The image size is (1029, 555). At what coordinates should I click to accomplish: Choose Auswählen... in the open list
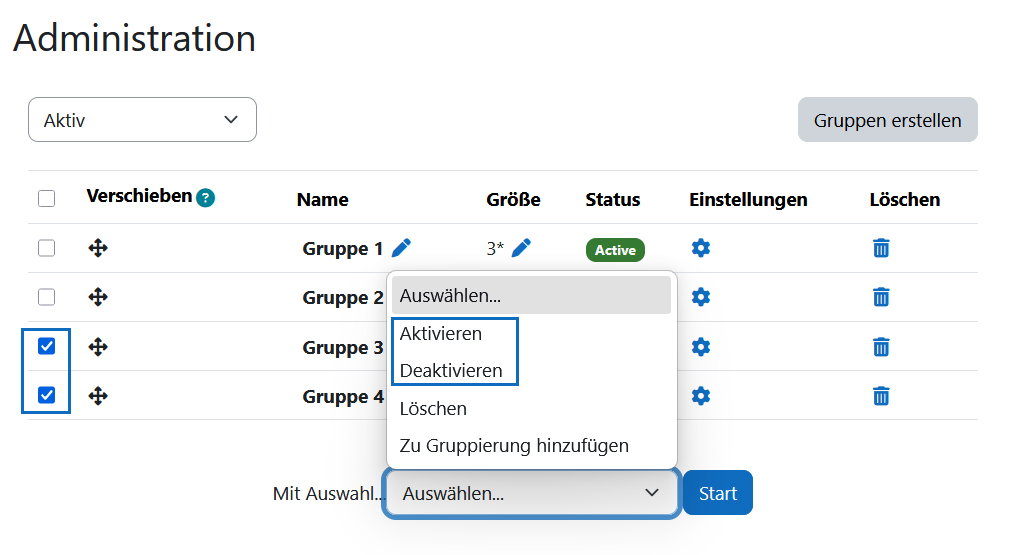point(532,295)
